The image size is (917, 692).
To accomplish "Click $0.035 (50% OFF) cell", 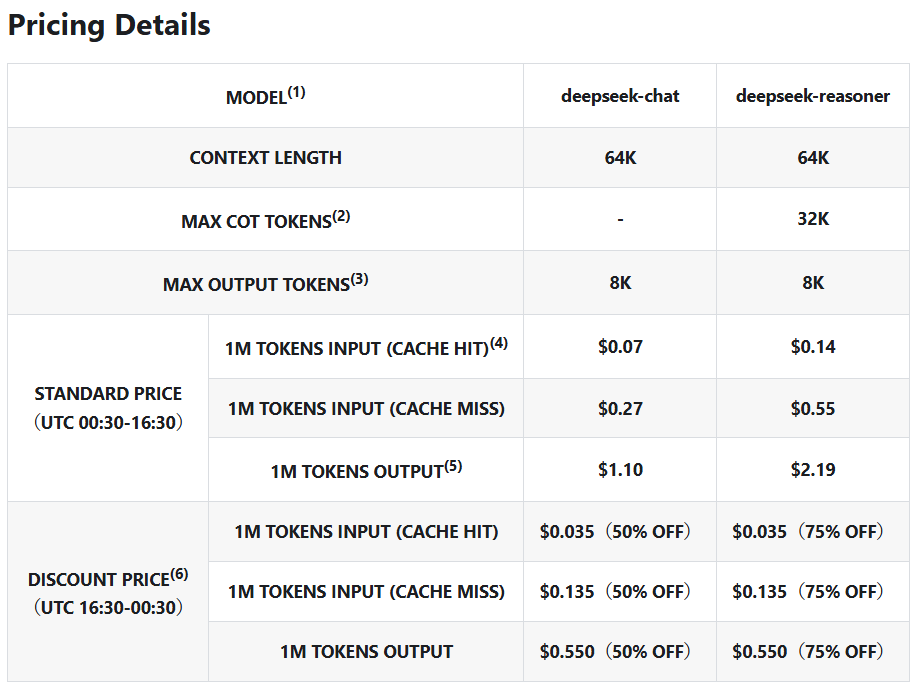I will click(x=620, y=531).
